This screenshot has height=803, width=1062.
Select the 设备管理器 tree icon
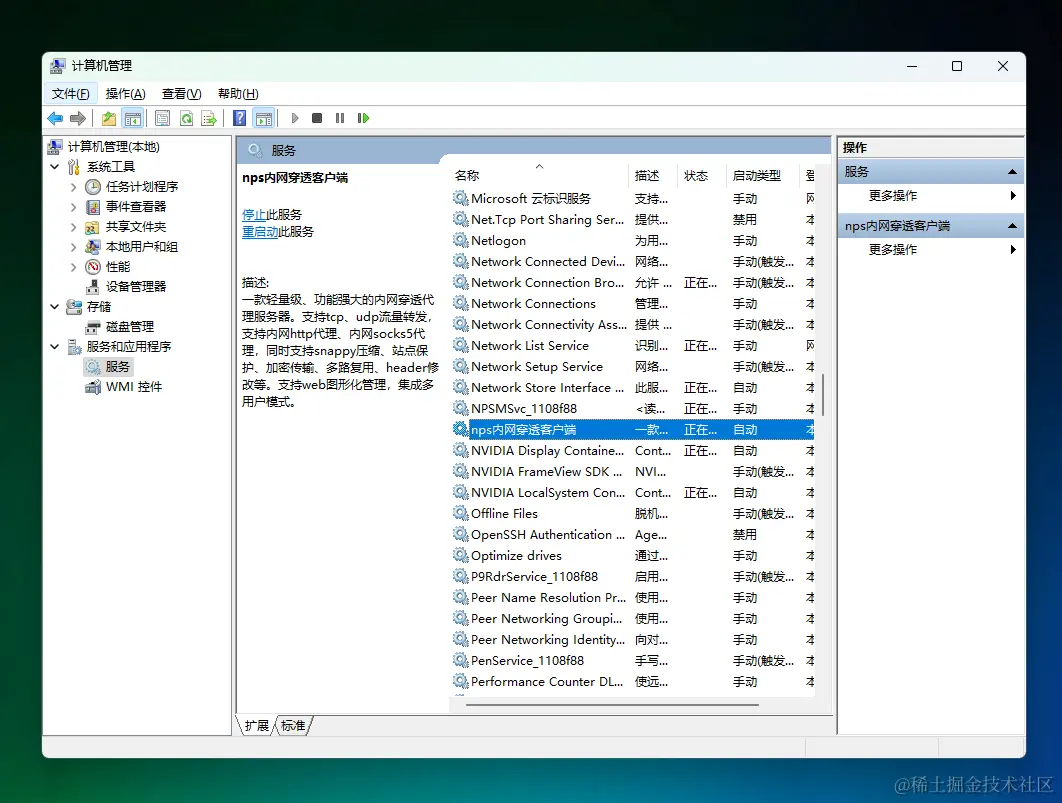[x=93, y=287]
